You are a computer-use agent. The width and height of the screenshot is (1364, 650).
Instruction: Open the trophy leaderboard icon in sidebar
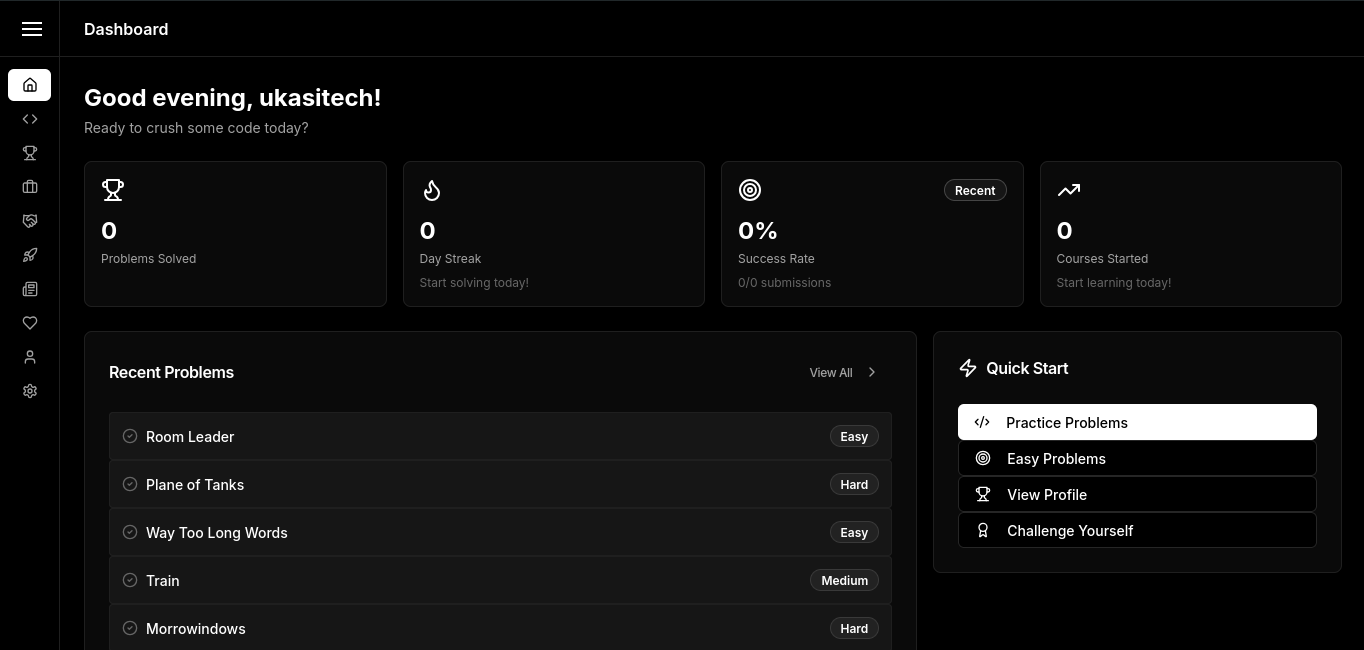pyautogui.click(x=30, y=153)
